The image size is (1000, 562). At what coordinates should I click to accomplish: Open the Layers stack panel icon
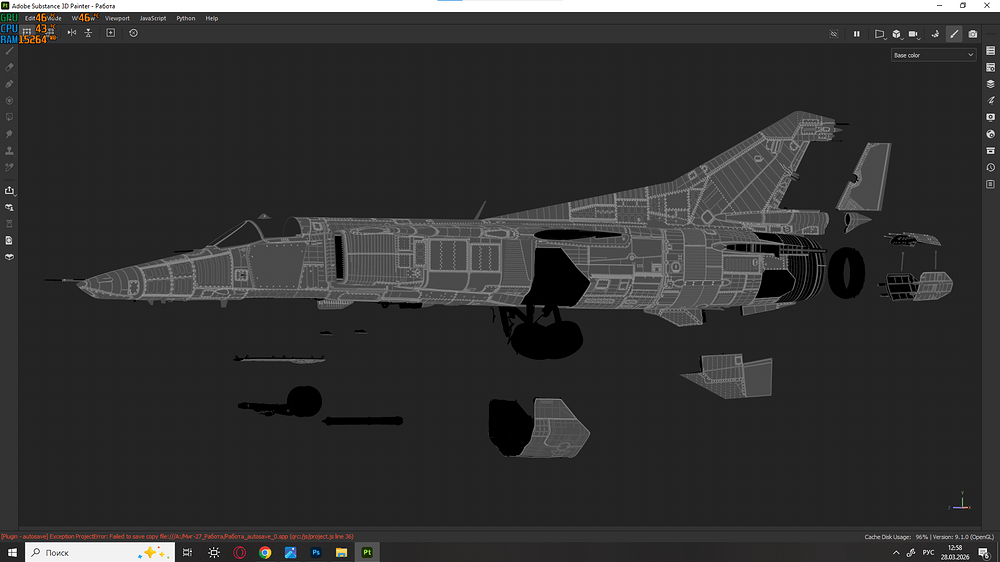990,84
